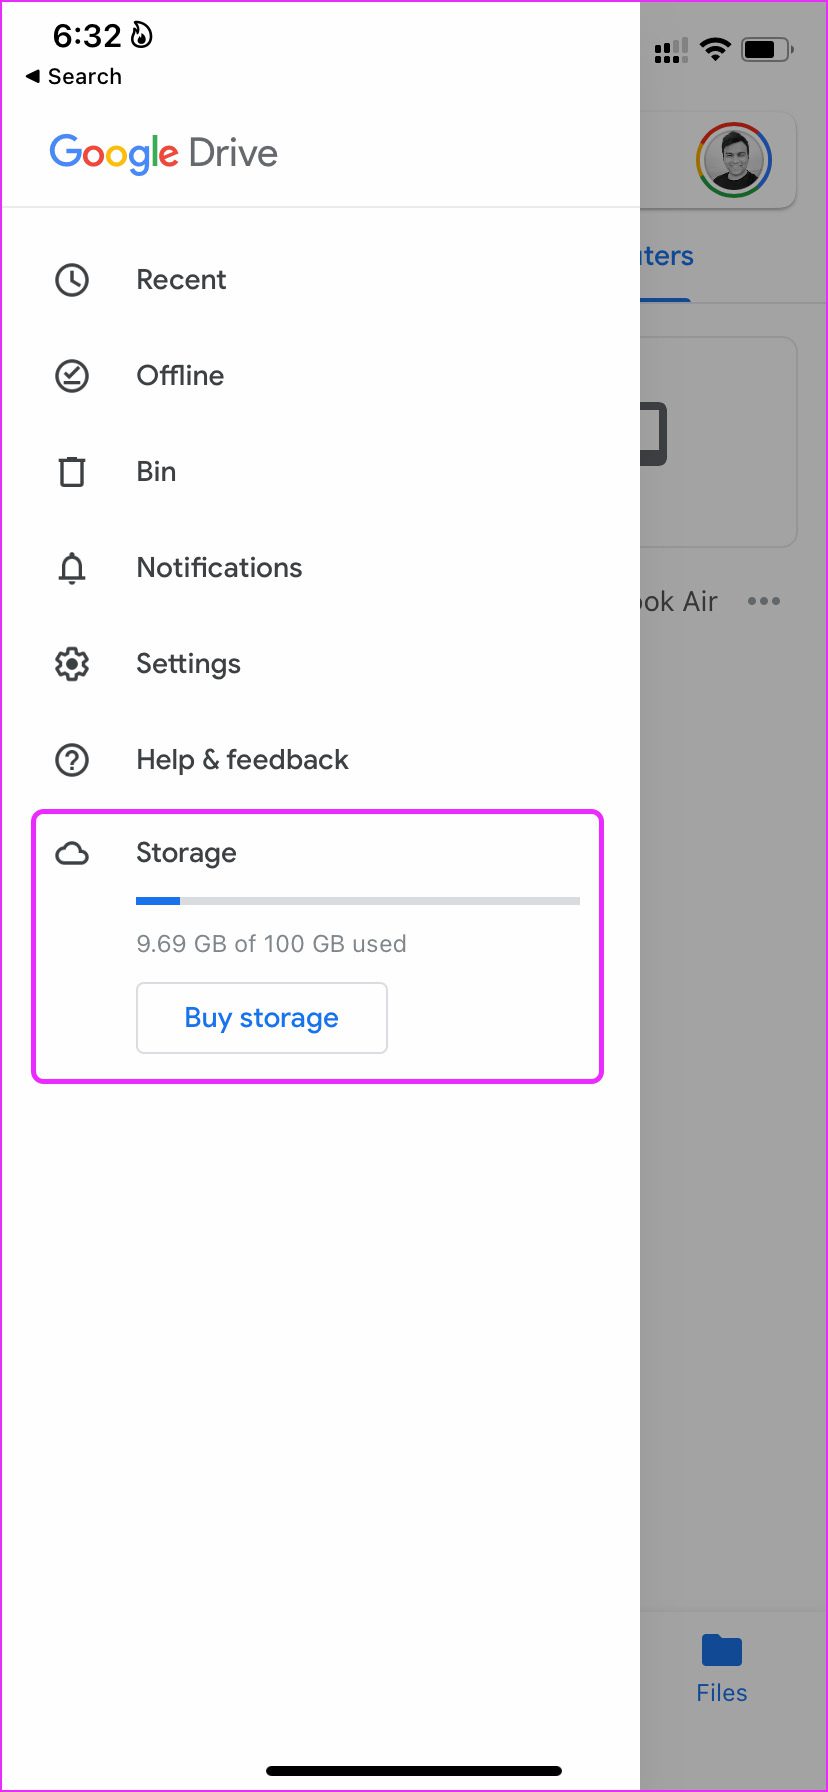828x1792 pixels.
Task: Go back to Search
Action: (x=74, y=77)
